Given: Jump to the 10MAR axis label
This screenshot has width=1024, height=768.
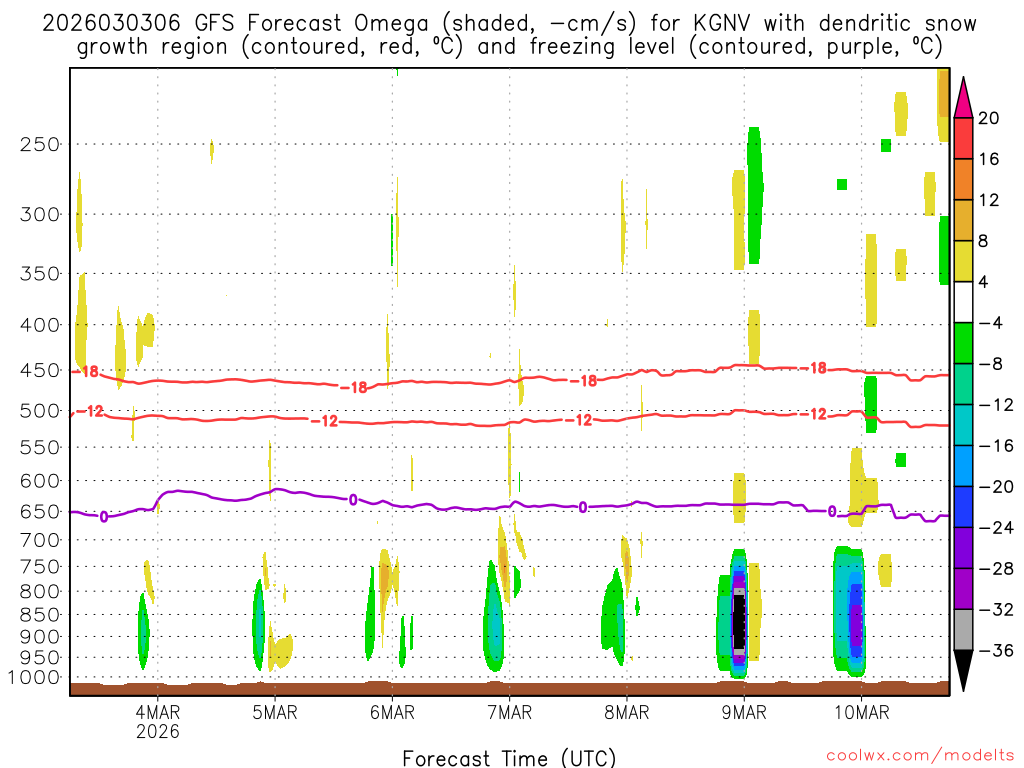Looking at the screenshot, I should tap(860, 712).
